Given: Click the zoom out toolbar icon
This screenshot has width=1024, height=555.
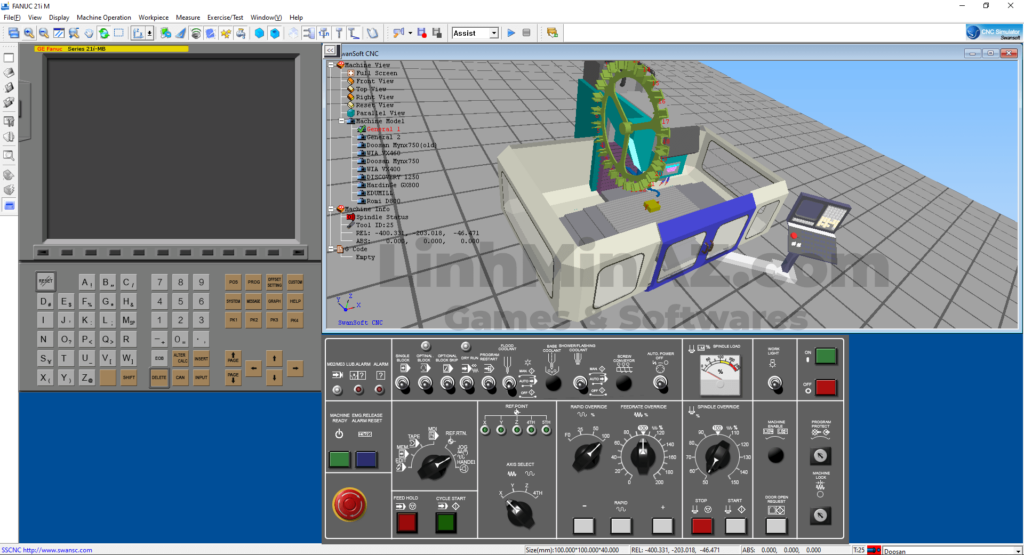Looking at the screenshot, I should click(x=44, y=33).
